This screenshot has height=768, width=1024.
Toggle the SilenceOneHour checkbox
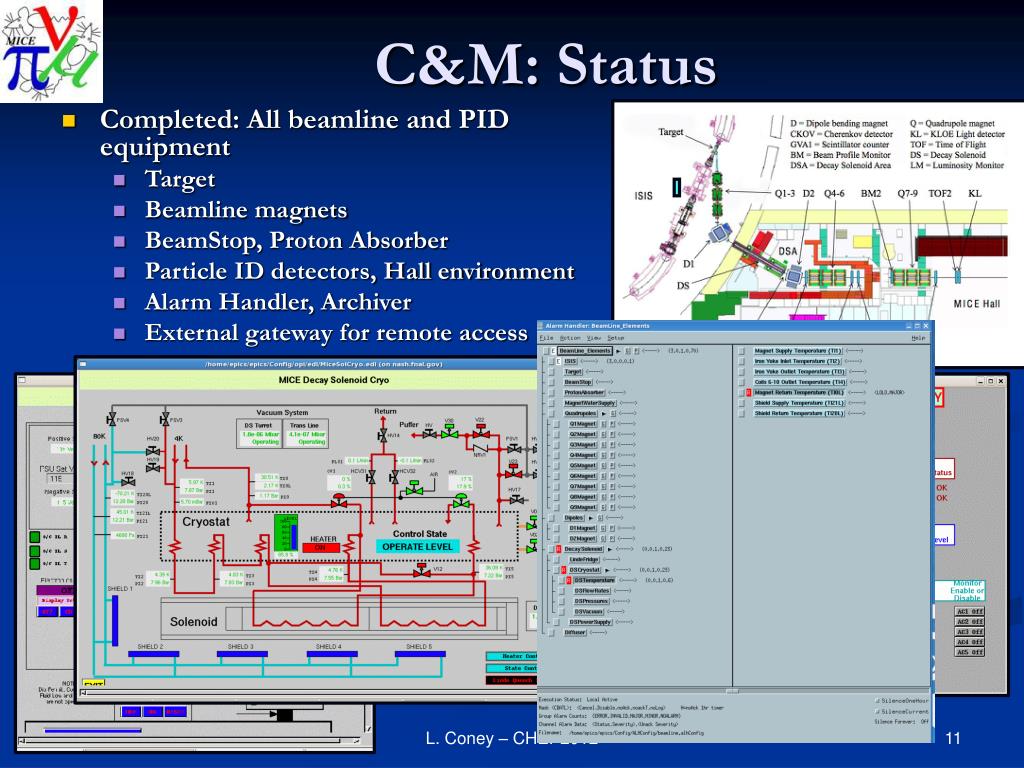point(876,701)
